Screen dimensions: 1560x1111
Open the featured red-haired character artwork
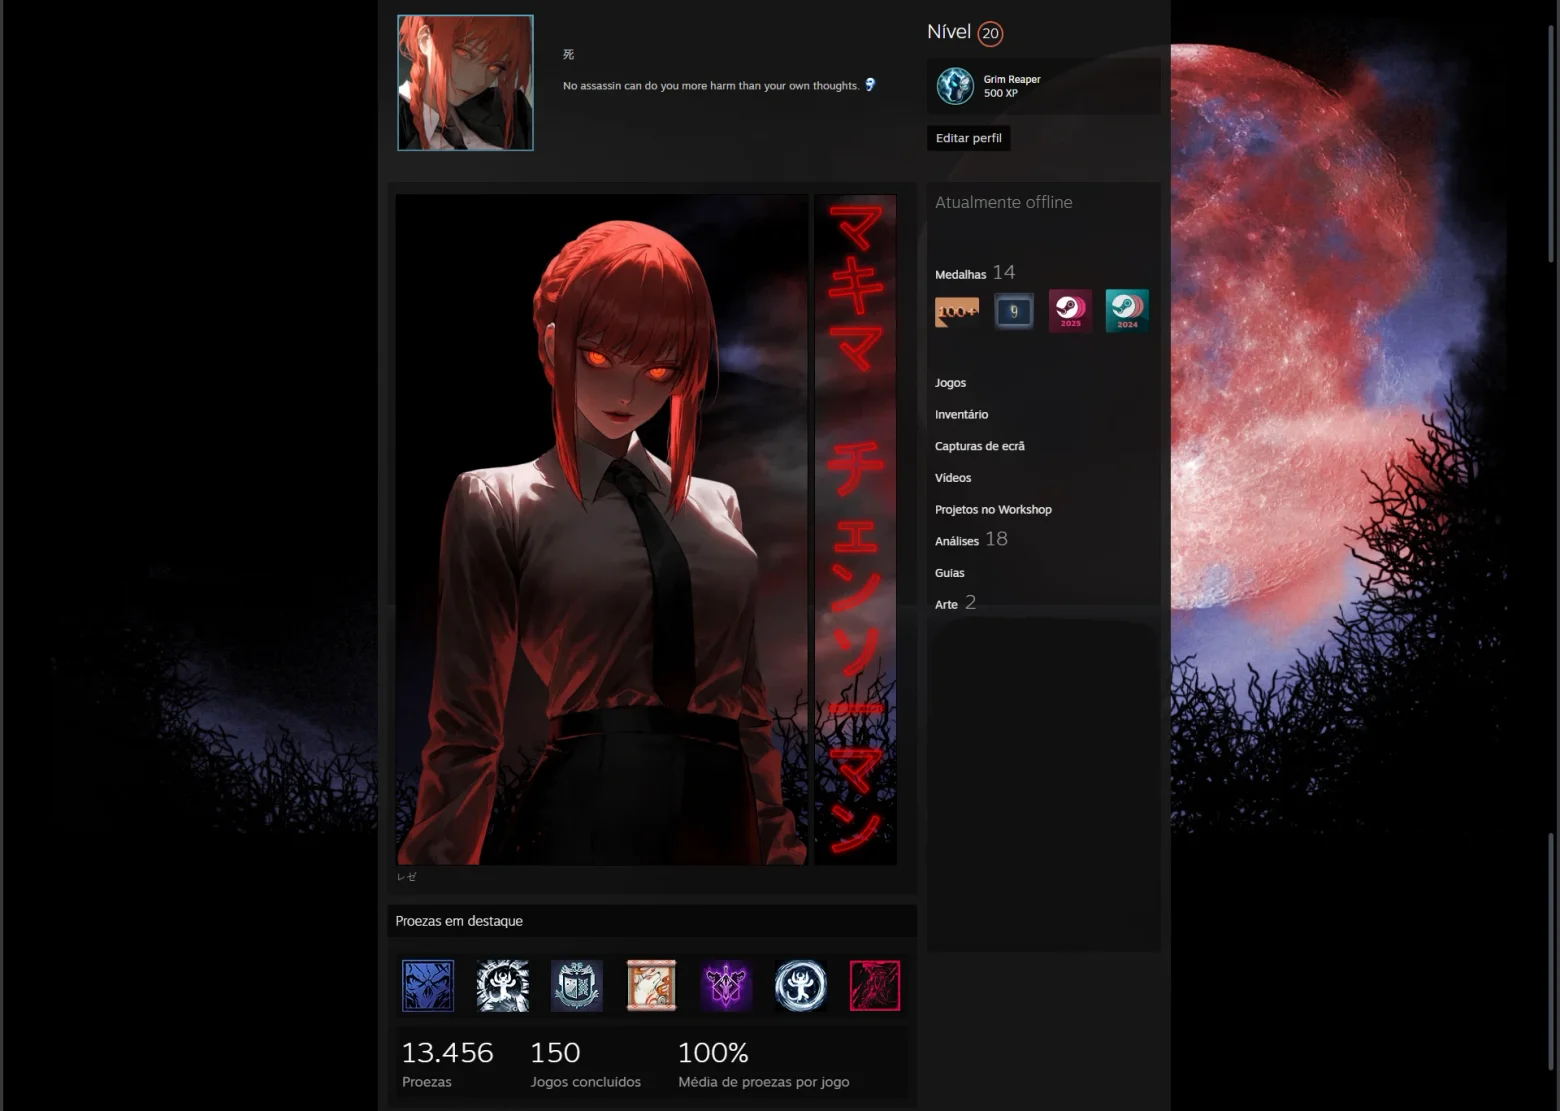click(602, 530)
